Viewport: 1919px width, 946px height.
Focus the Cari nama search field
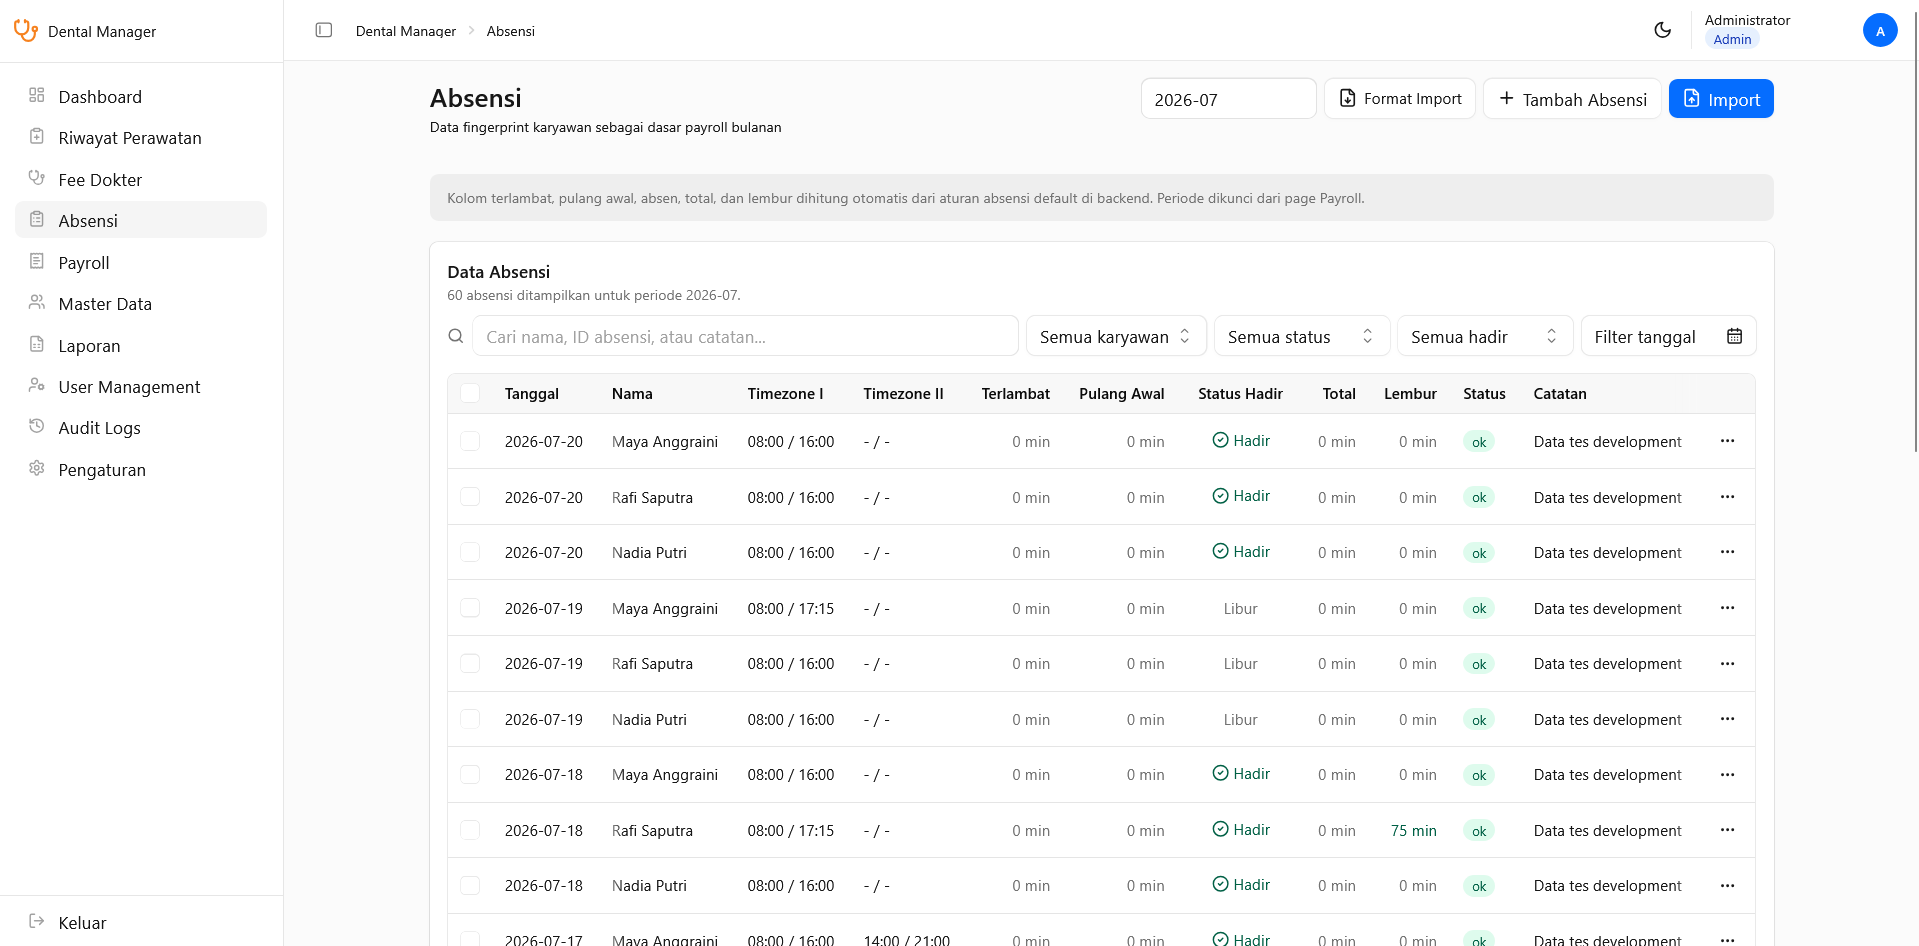[745, 336]
